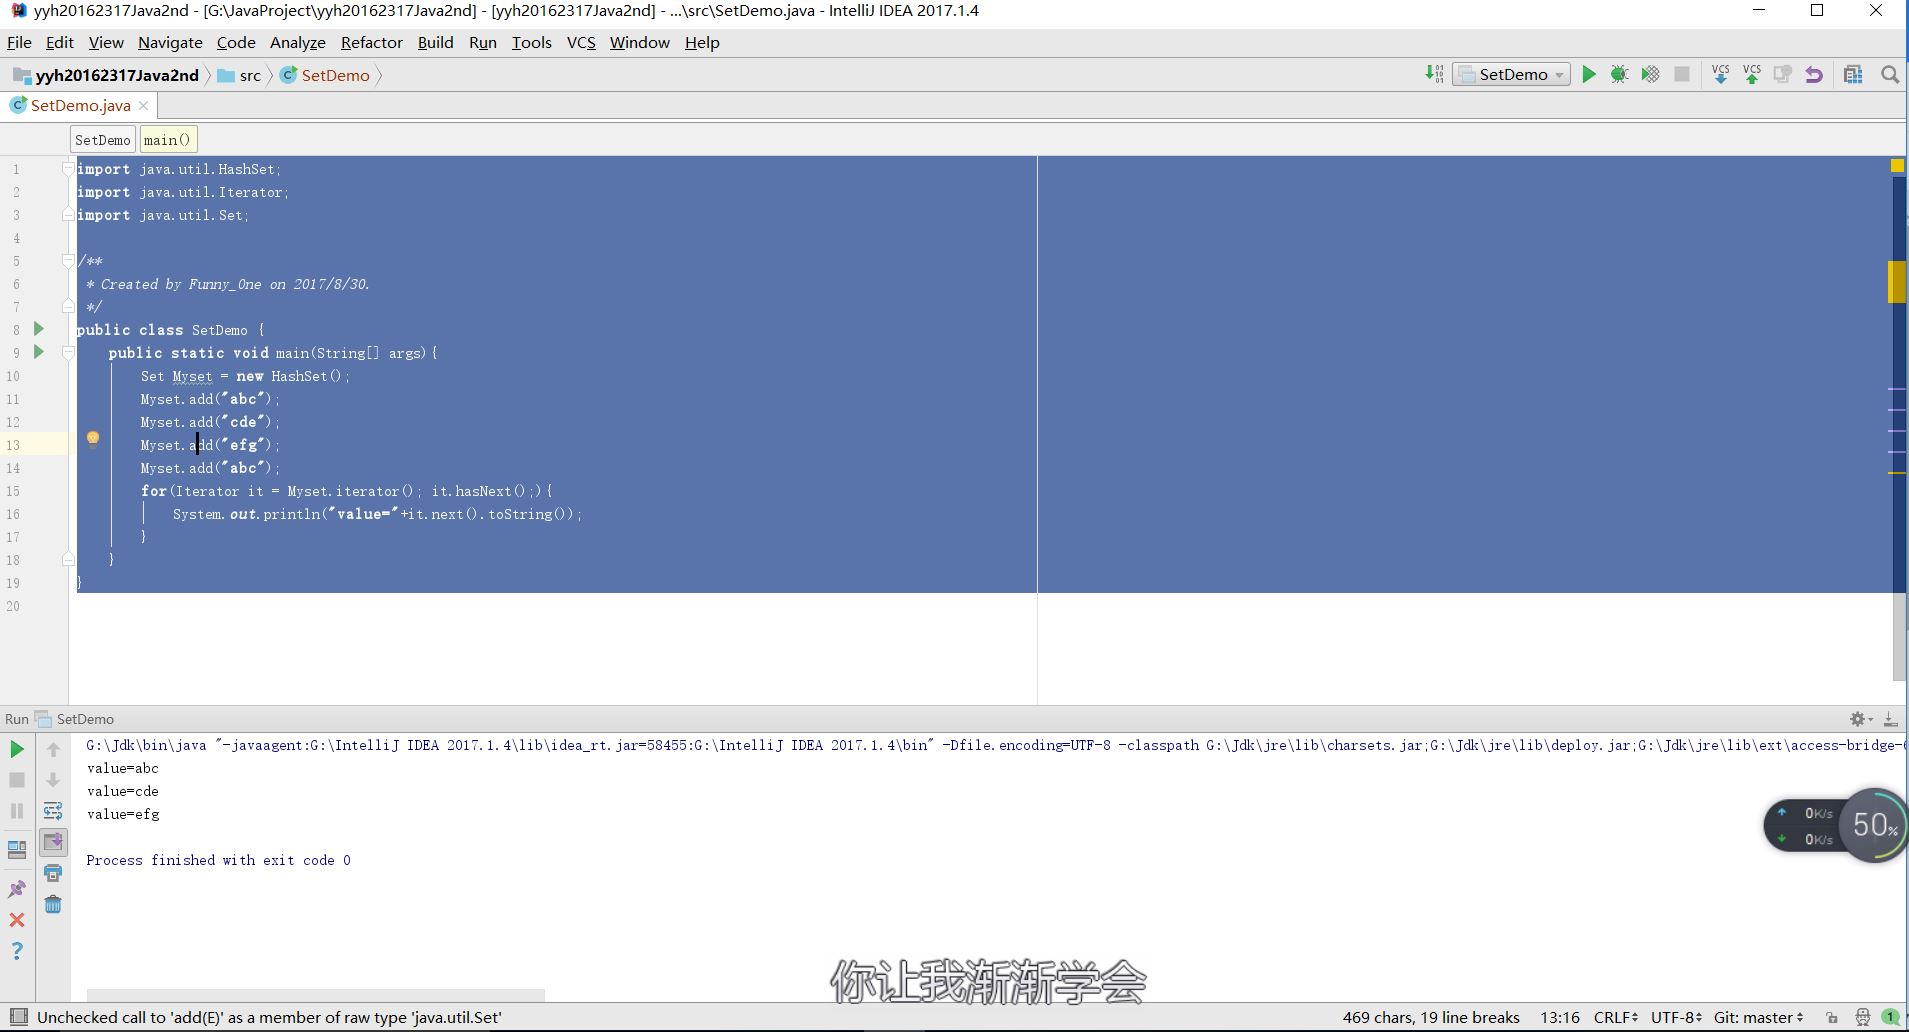Open the Refactor menu

coord(371,42)
